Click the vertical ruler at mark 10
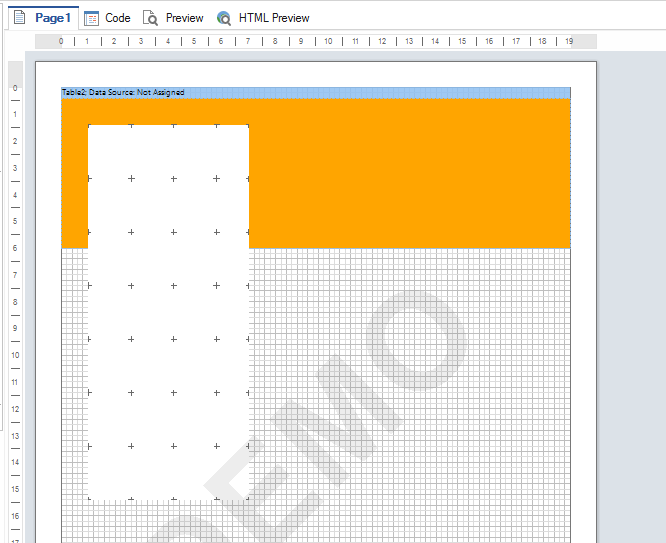The width and height of the screenshot is (666, 543). tap(15, 355)
